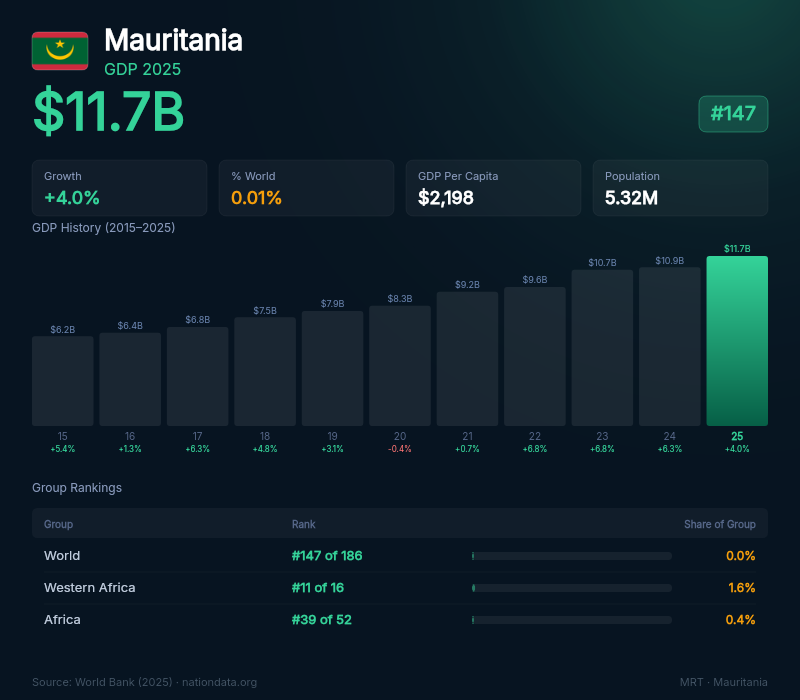The height and width of the screenshot is (700, 800).
Task: Click the 1.6% share value
Action: 741,588
